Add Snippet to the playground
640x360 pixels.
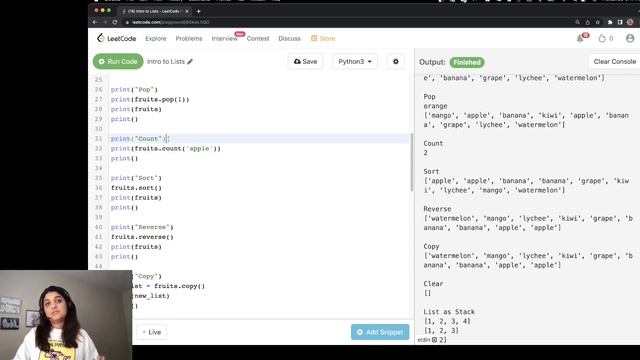(x=380, y=332)
